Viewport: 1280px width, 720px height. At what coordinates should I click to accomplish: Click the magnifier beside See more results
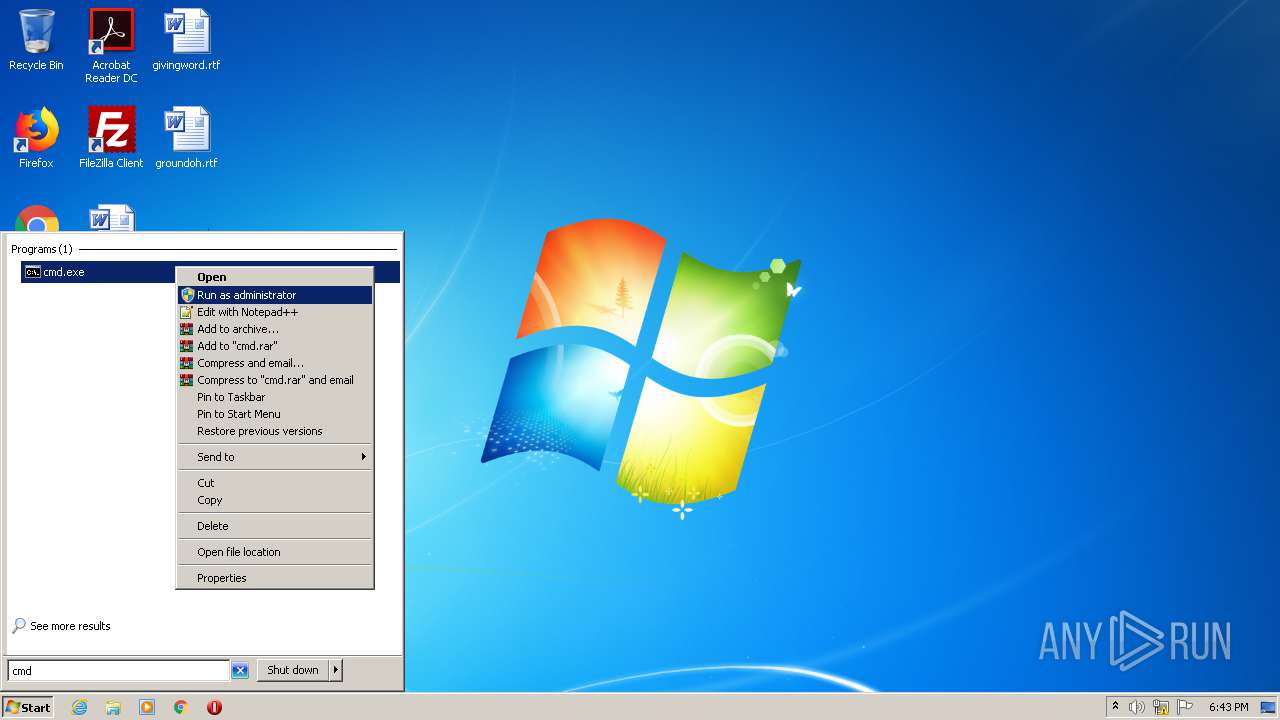click(x=19, y=626)
